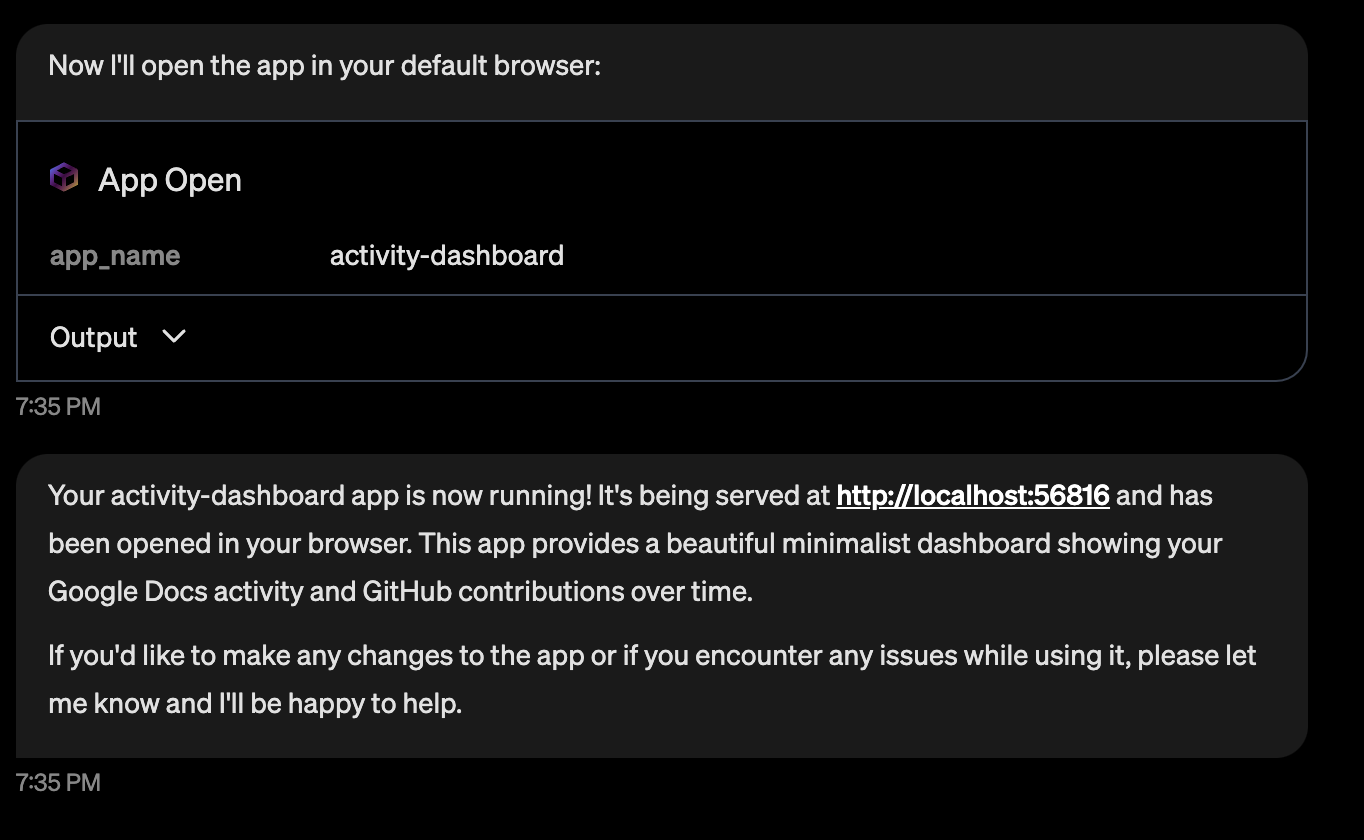
Task: Click the second 7:35 PM timestamp
Action: pyautogui.click(x=58, y=782)
